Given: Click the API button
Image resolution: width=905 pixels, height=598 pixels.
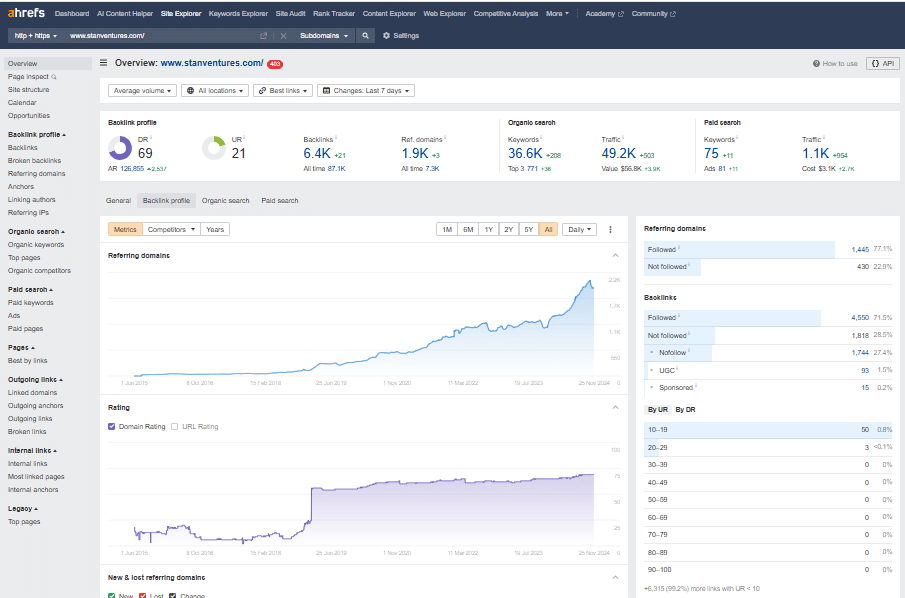Looking at the screenshot, I should [881, 63].
